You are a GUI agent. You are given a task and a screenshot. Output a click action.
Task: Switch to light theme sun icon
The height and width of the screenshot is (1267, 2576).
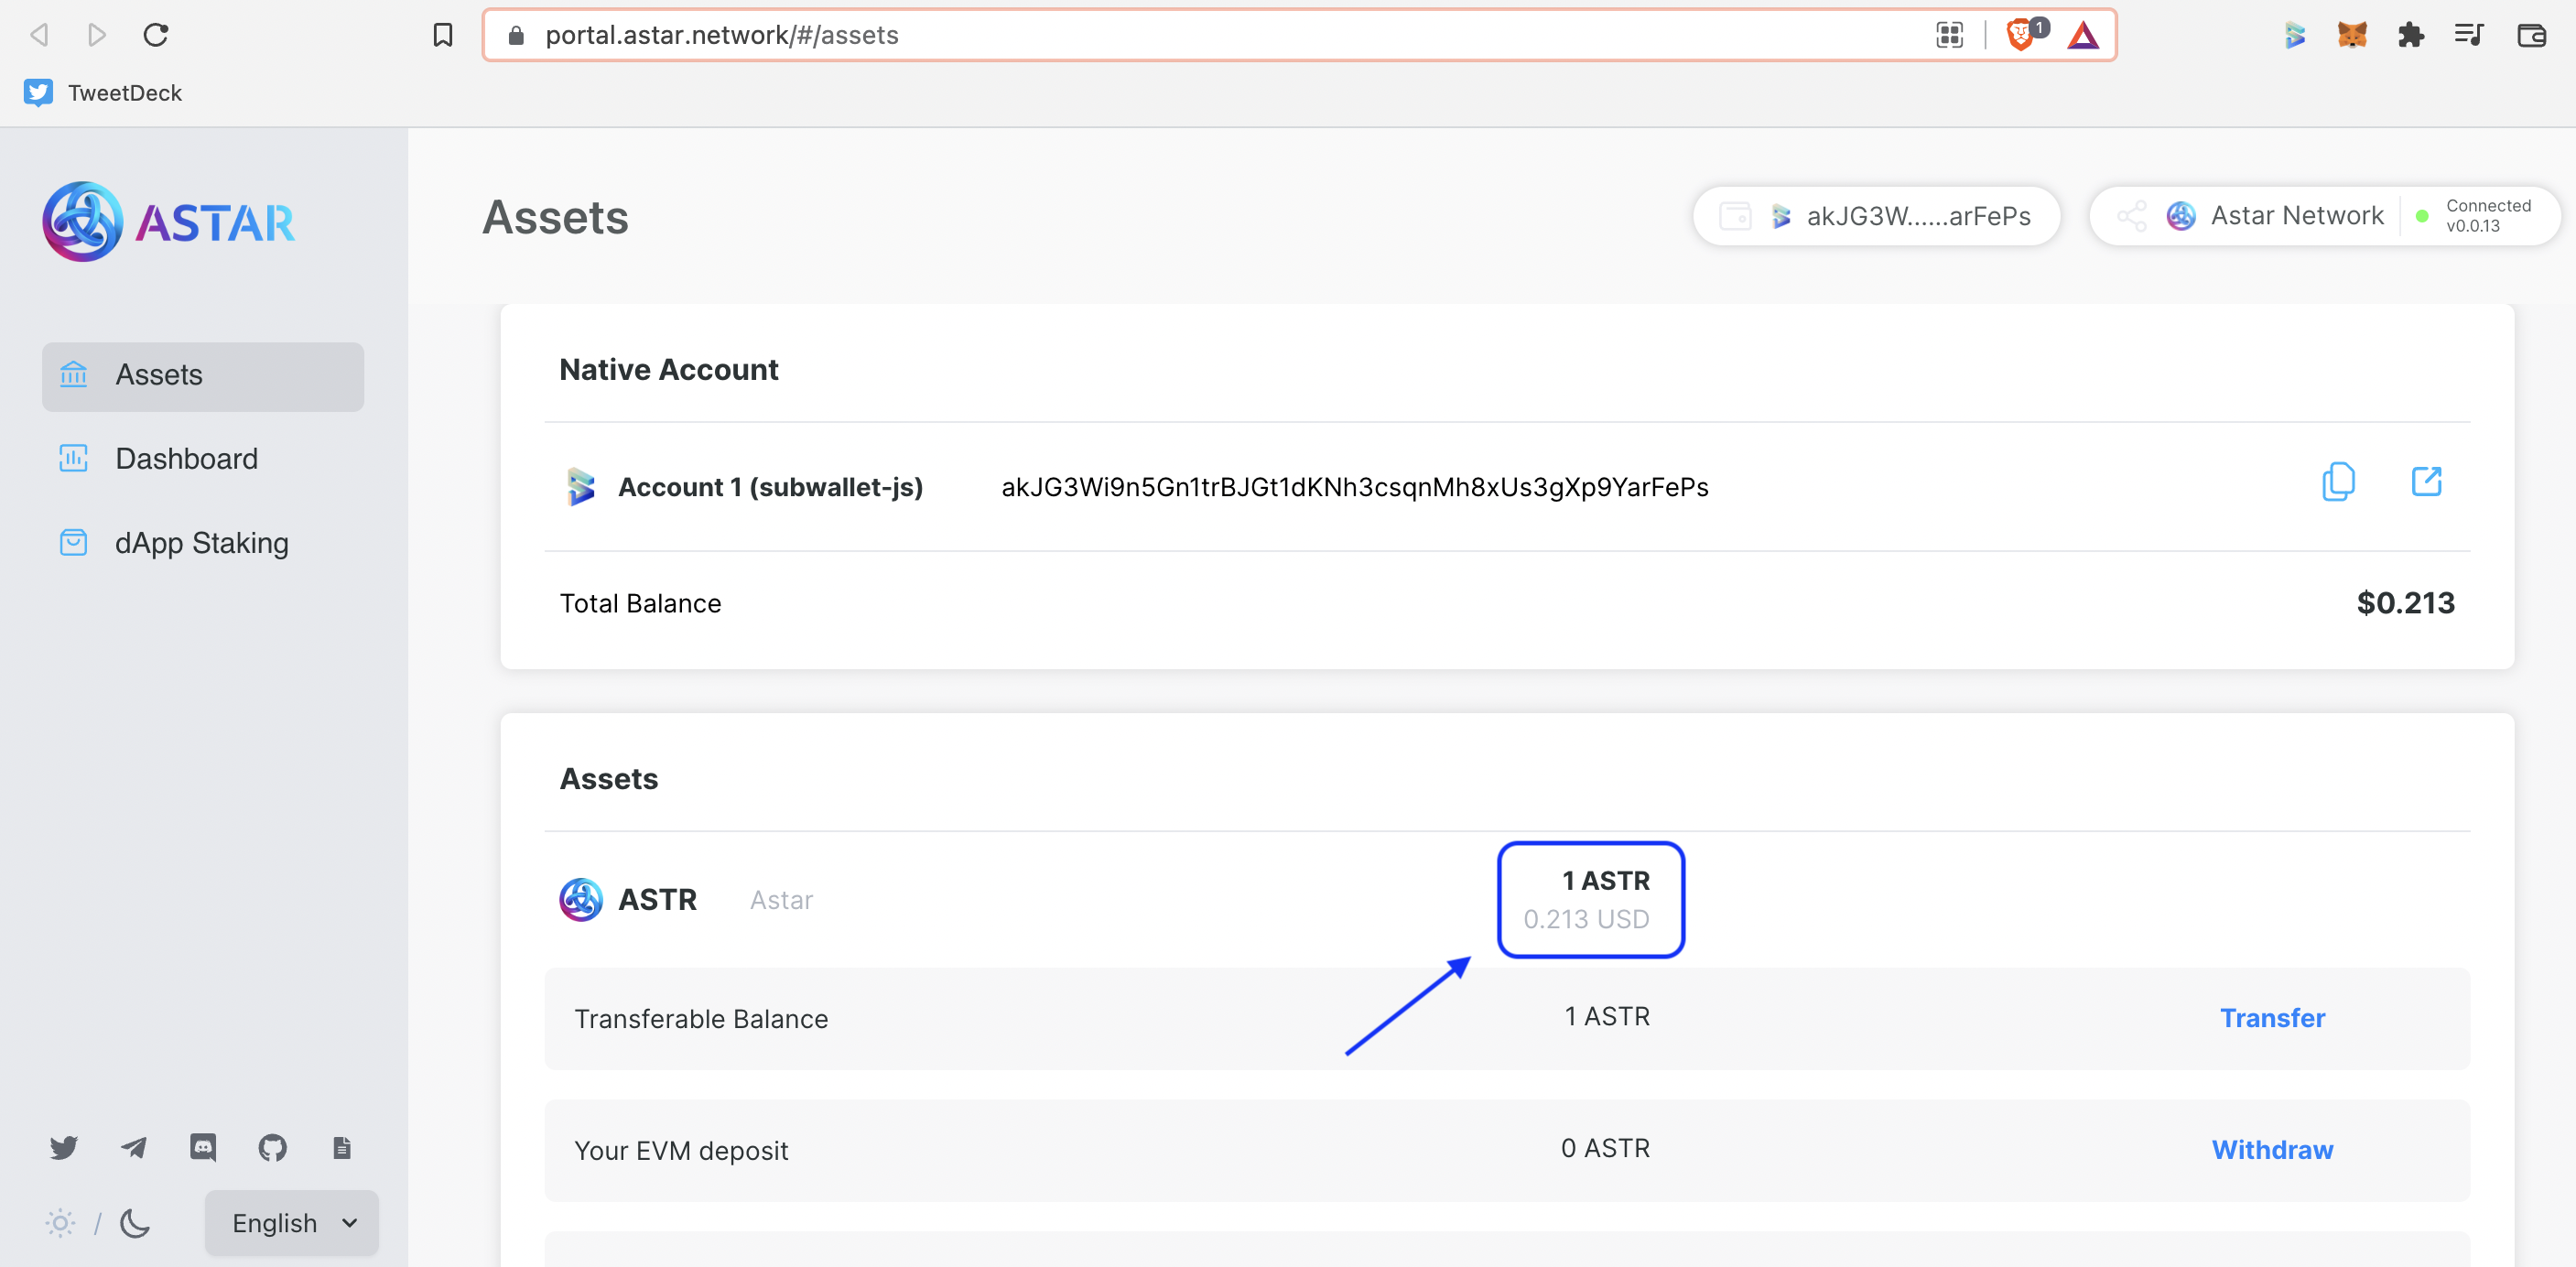[60, 1222]
